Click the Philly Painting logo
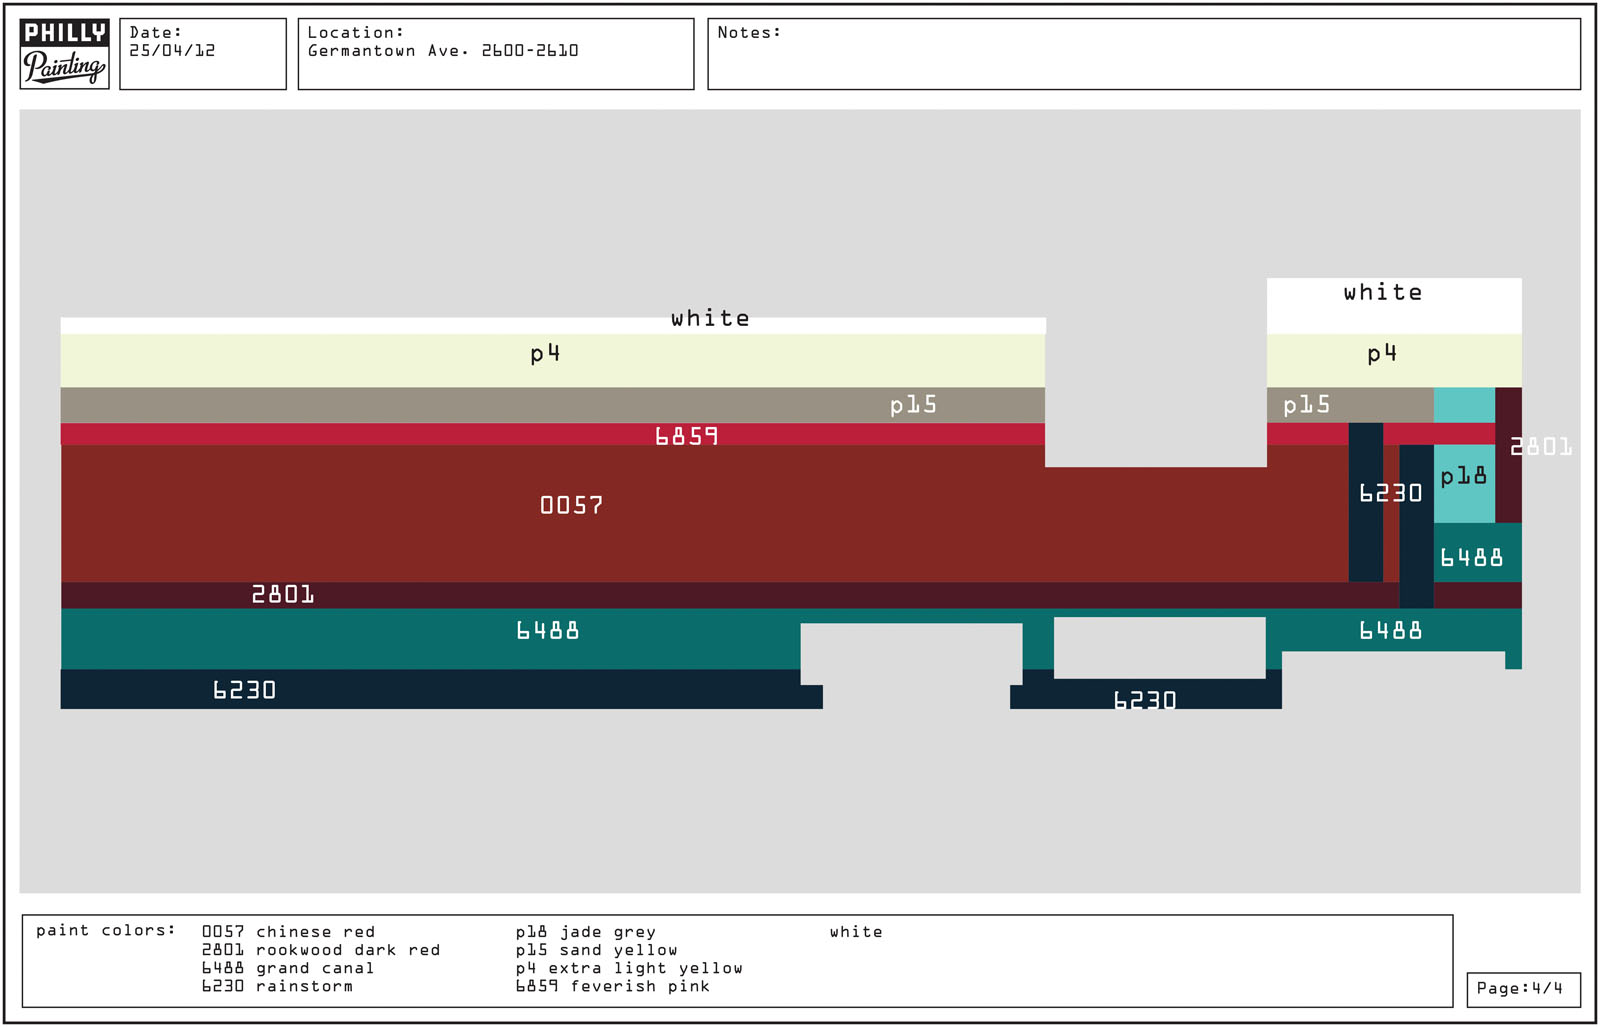 pyautogui.click(x=64, y=53)
